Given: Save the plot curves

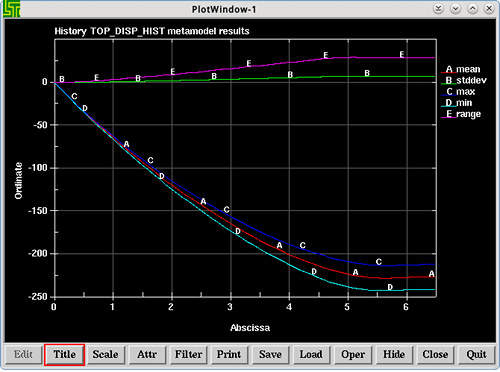Looking at the screenshot, I should (270, 354).
